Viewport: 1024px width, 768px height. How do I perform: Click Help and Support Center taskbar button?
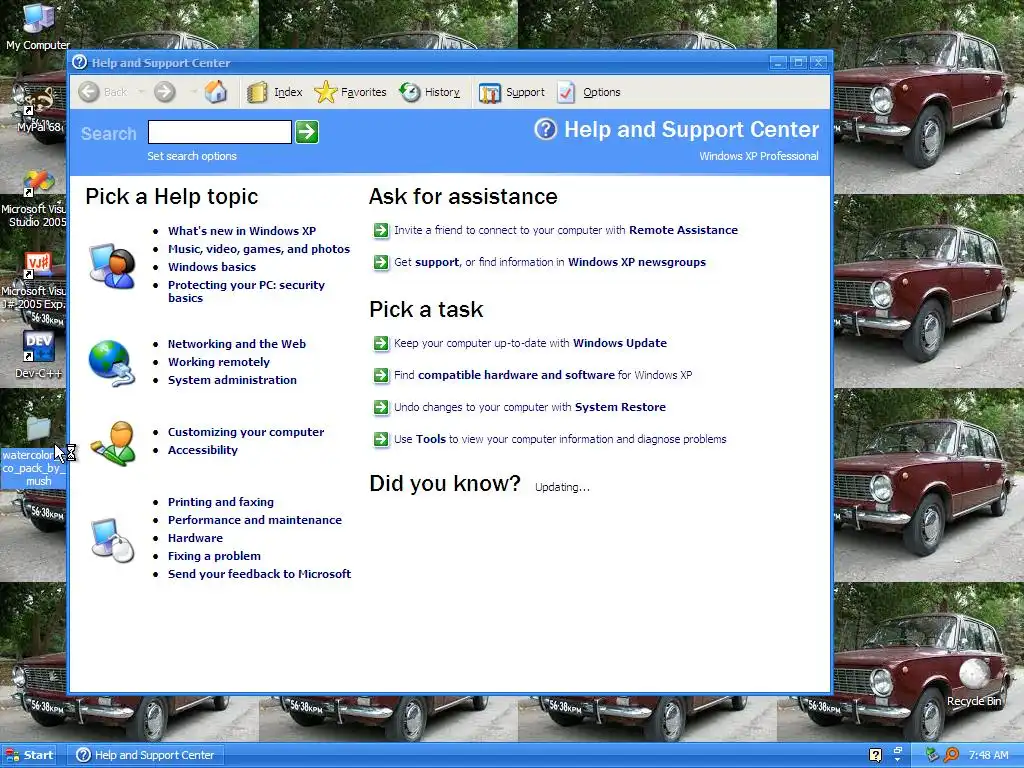[x=146, y=755]
